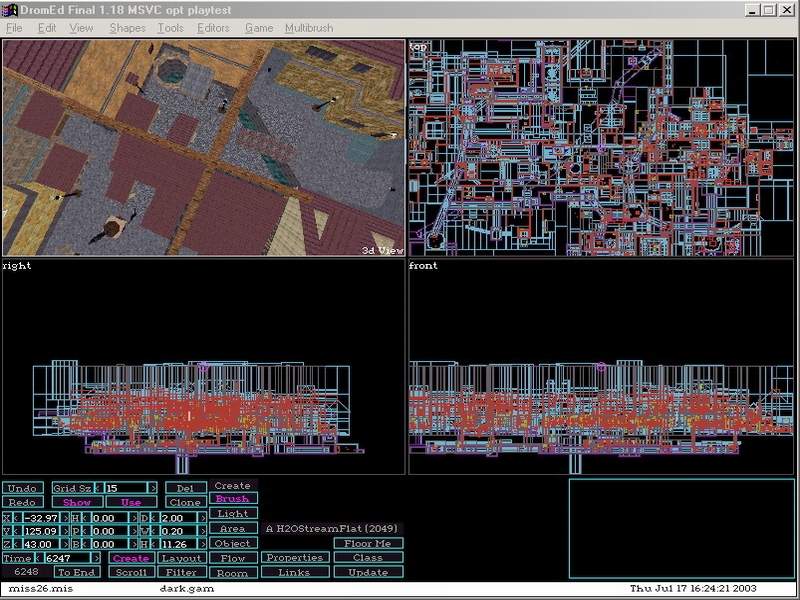Open the View menu
Image resolution: width=800 pixels, height=600 pixels.
coord(81,28)
